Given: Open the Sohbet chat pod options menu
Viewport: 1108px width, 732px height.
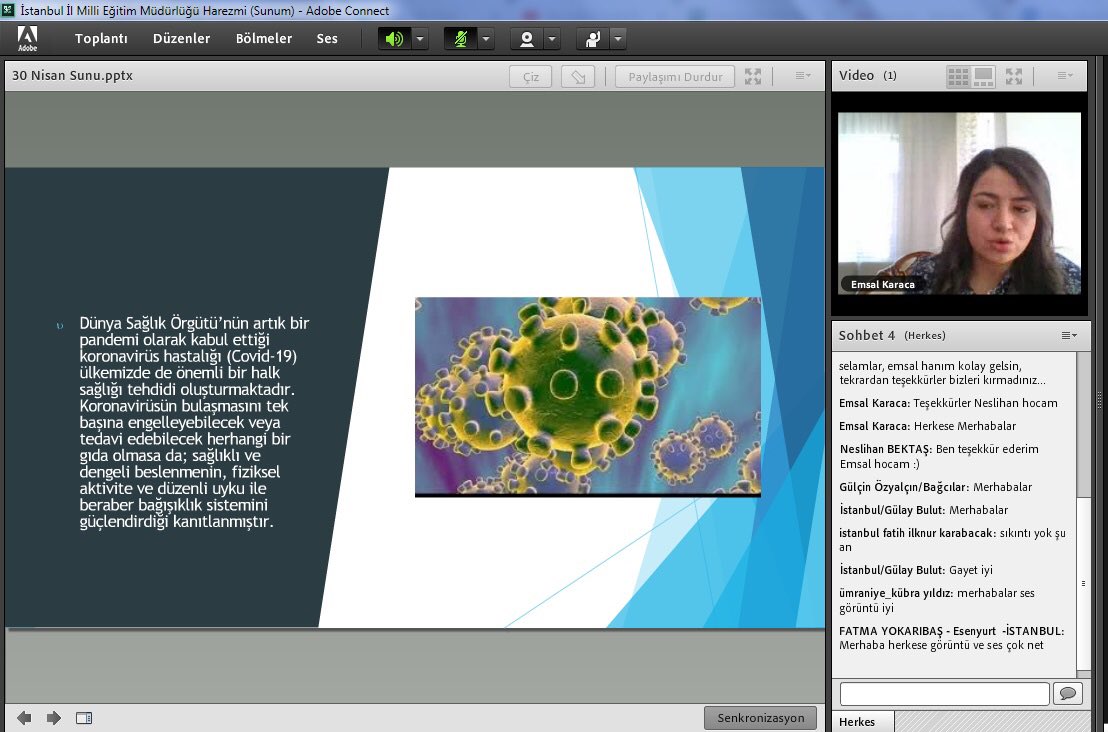Looking at the screenshot, I should click(x=1069, y=336).
